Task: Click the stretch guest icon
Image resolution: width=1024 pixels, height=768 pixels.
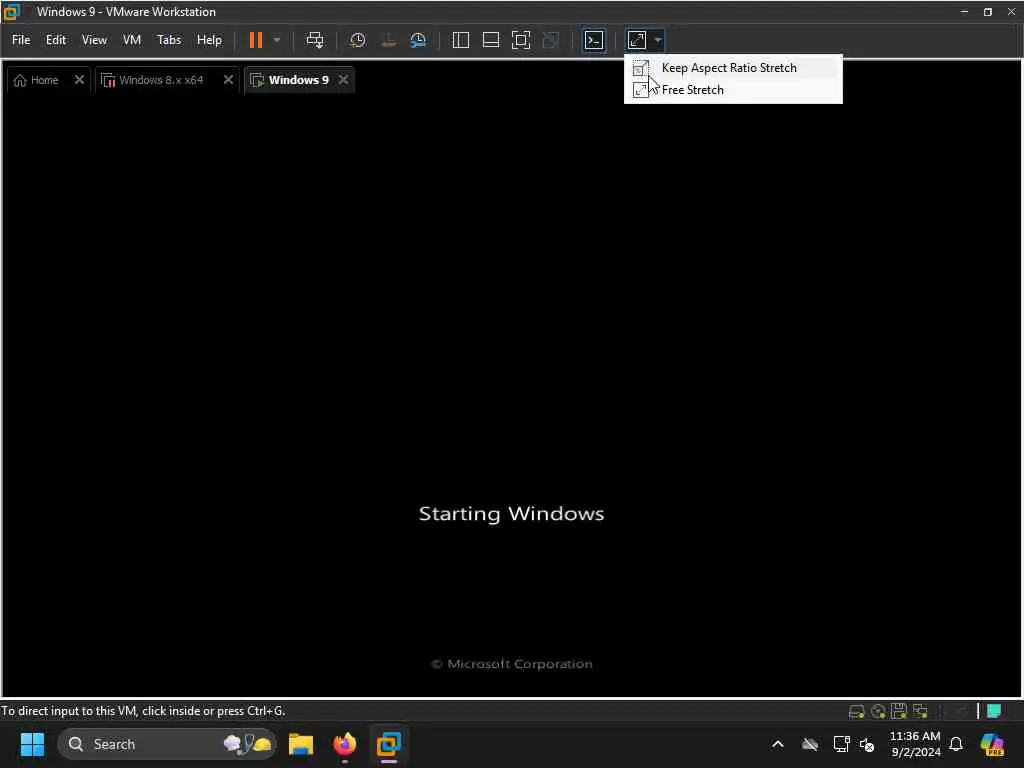Action: pos(637,40)
